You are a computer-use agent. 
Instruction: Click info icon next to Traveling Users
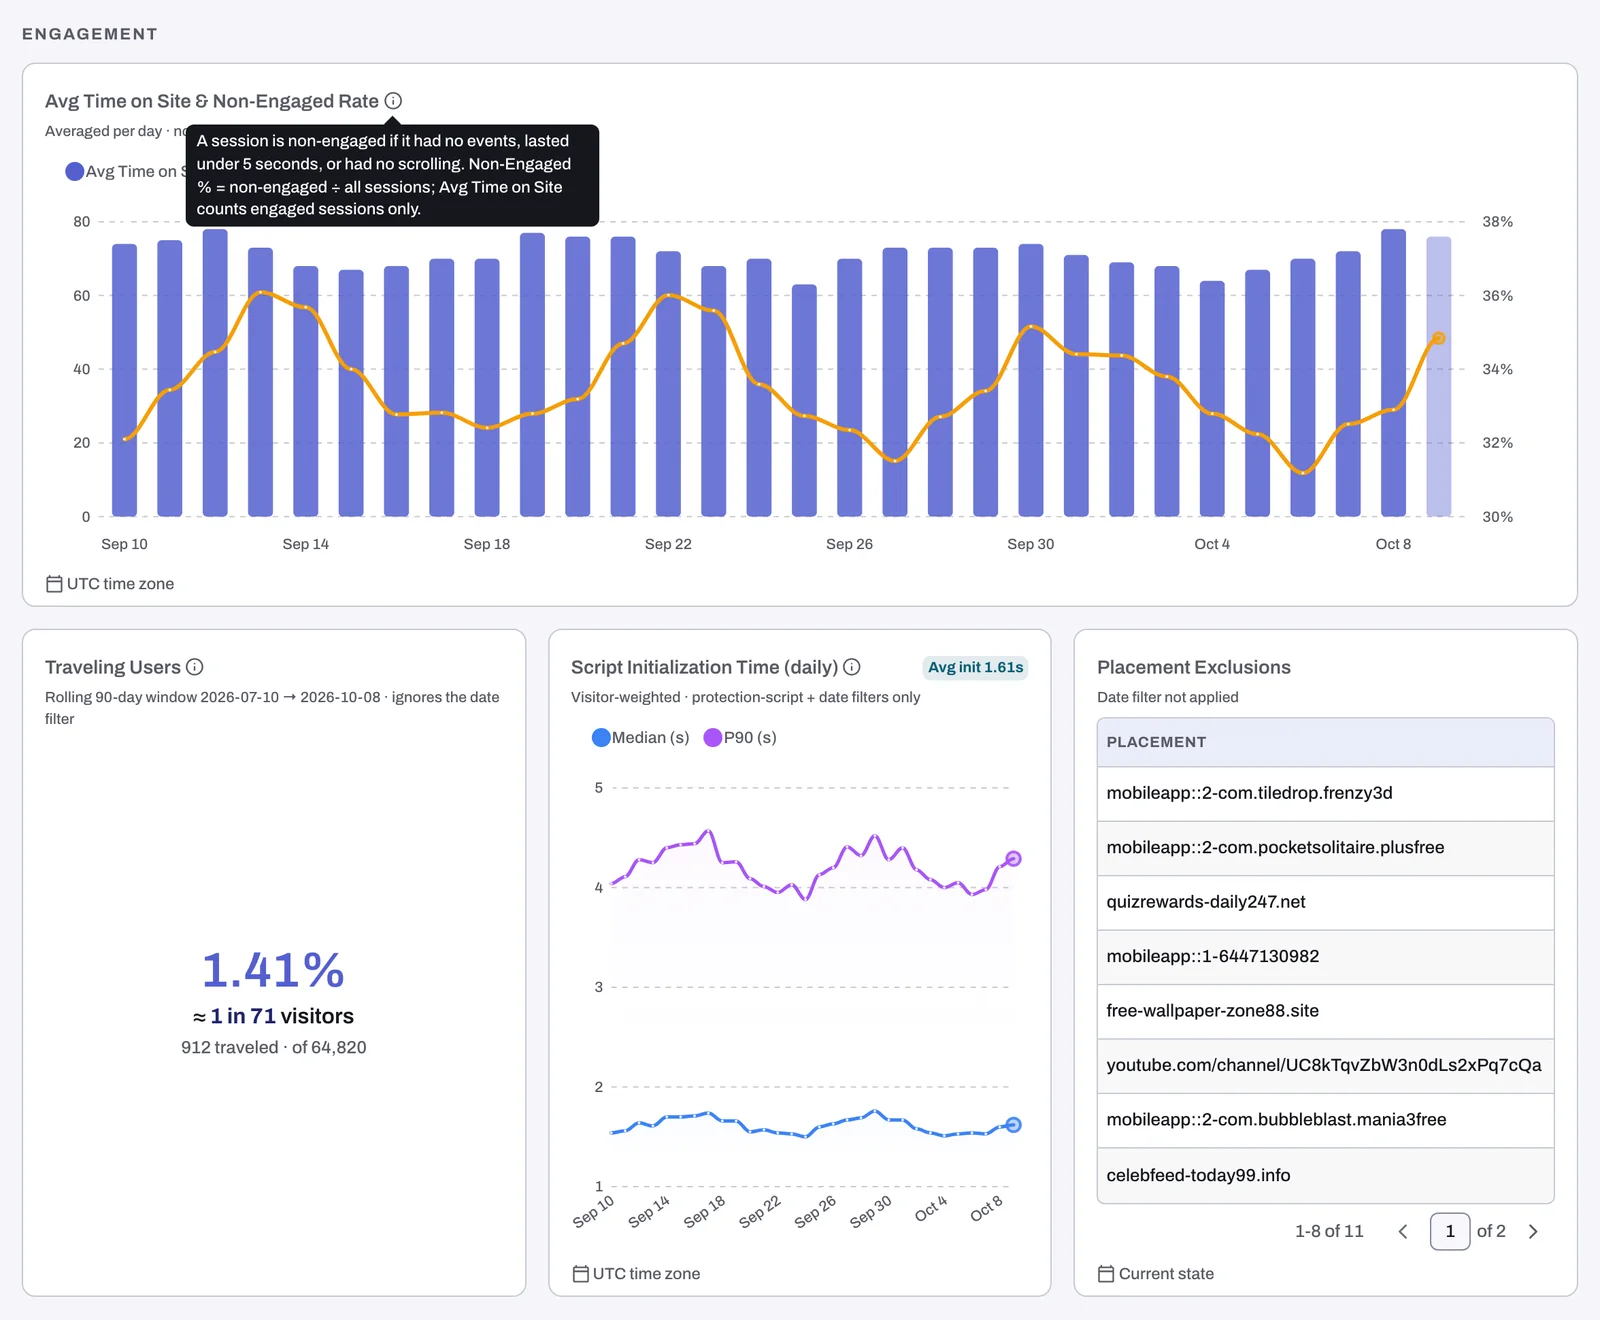(195, 667)
